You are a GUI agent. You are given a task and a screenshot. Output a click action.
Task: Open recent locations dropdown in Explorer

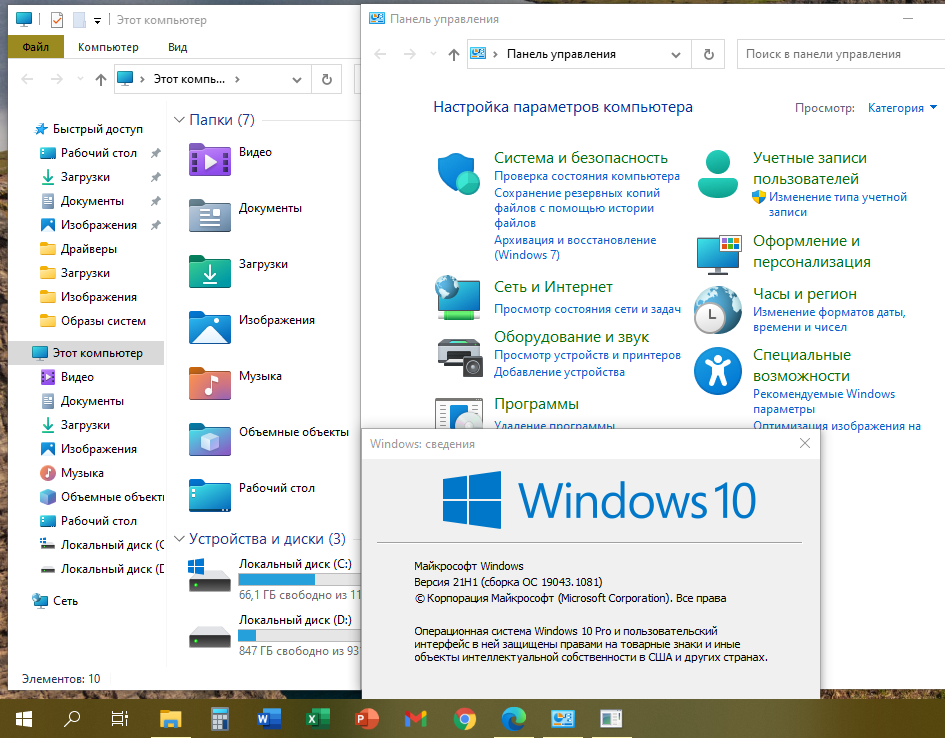tap(80, 79)
